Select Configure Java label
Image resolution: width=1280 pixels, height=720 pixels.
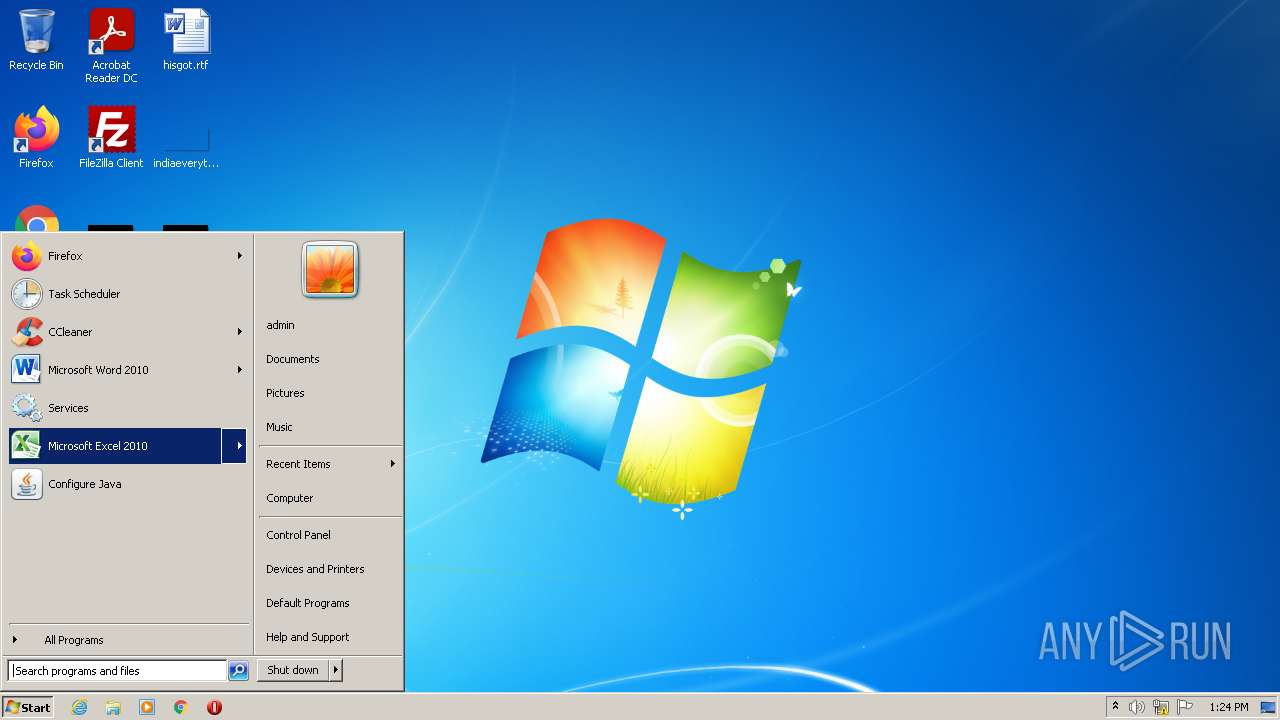(x=85, y=484)
